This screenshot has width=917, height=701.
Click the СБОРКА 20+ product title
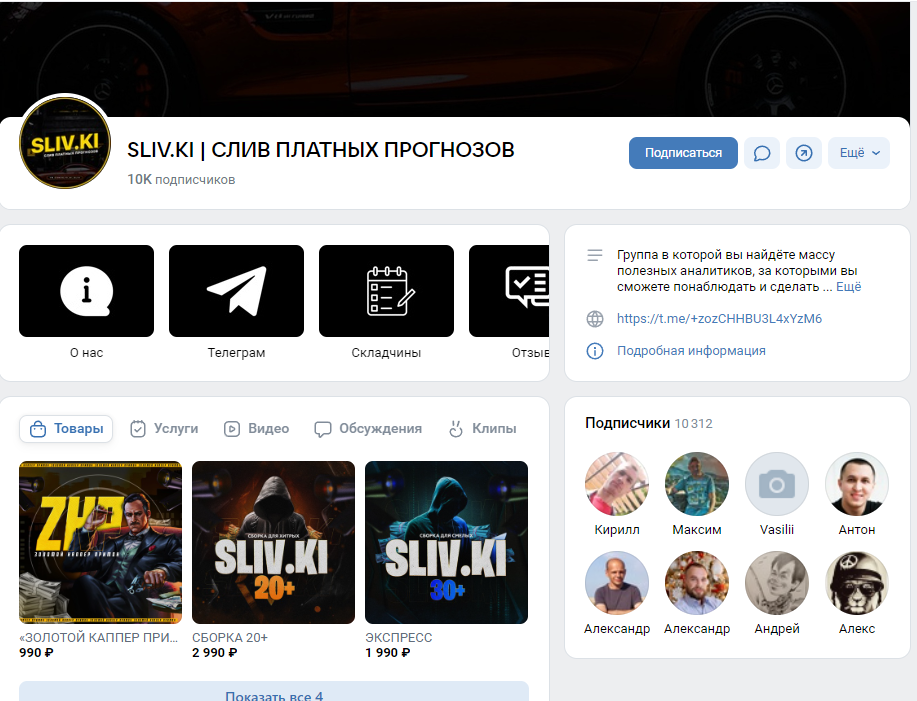click(x=230, y=637)
